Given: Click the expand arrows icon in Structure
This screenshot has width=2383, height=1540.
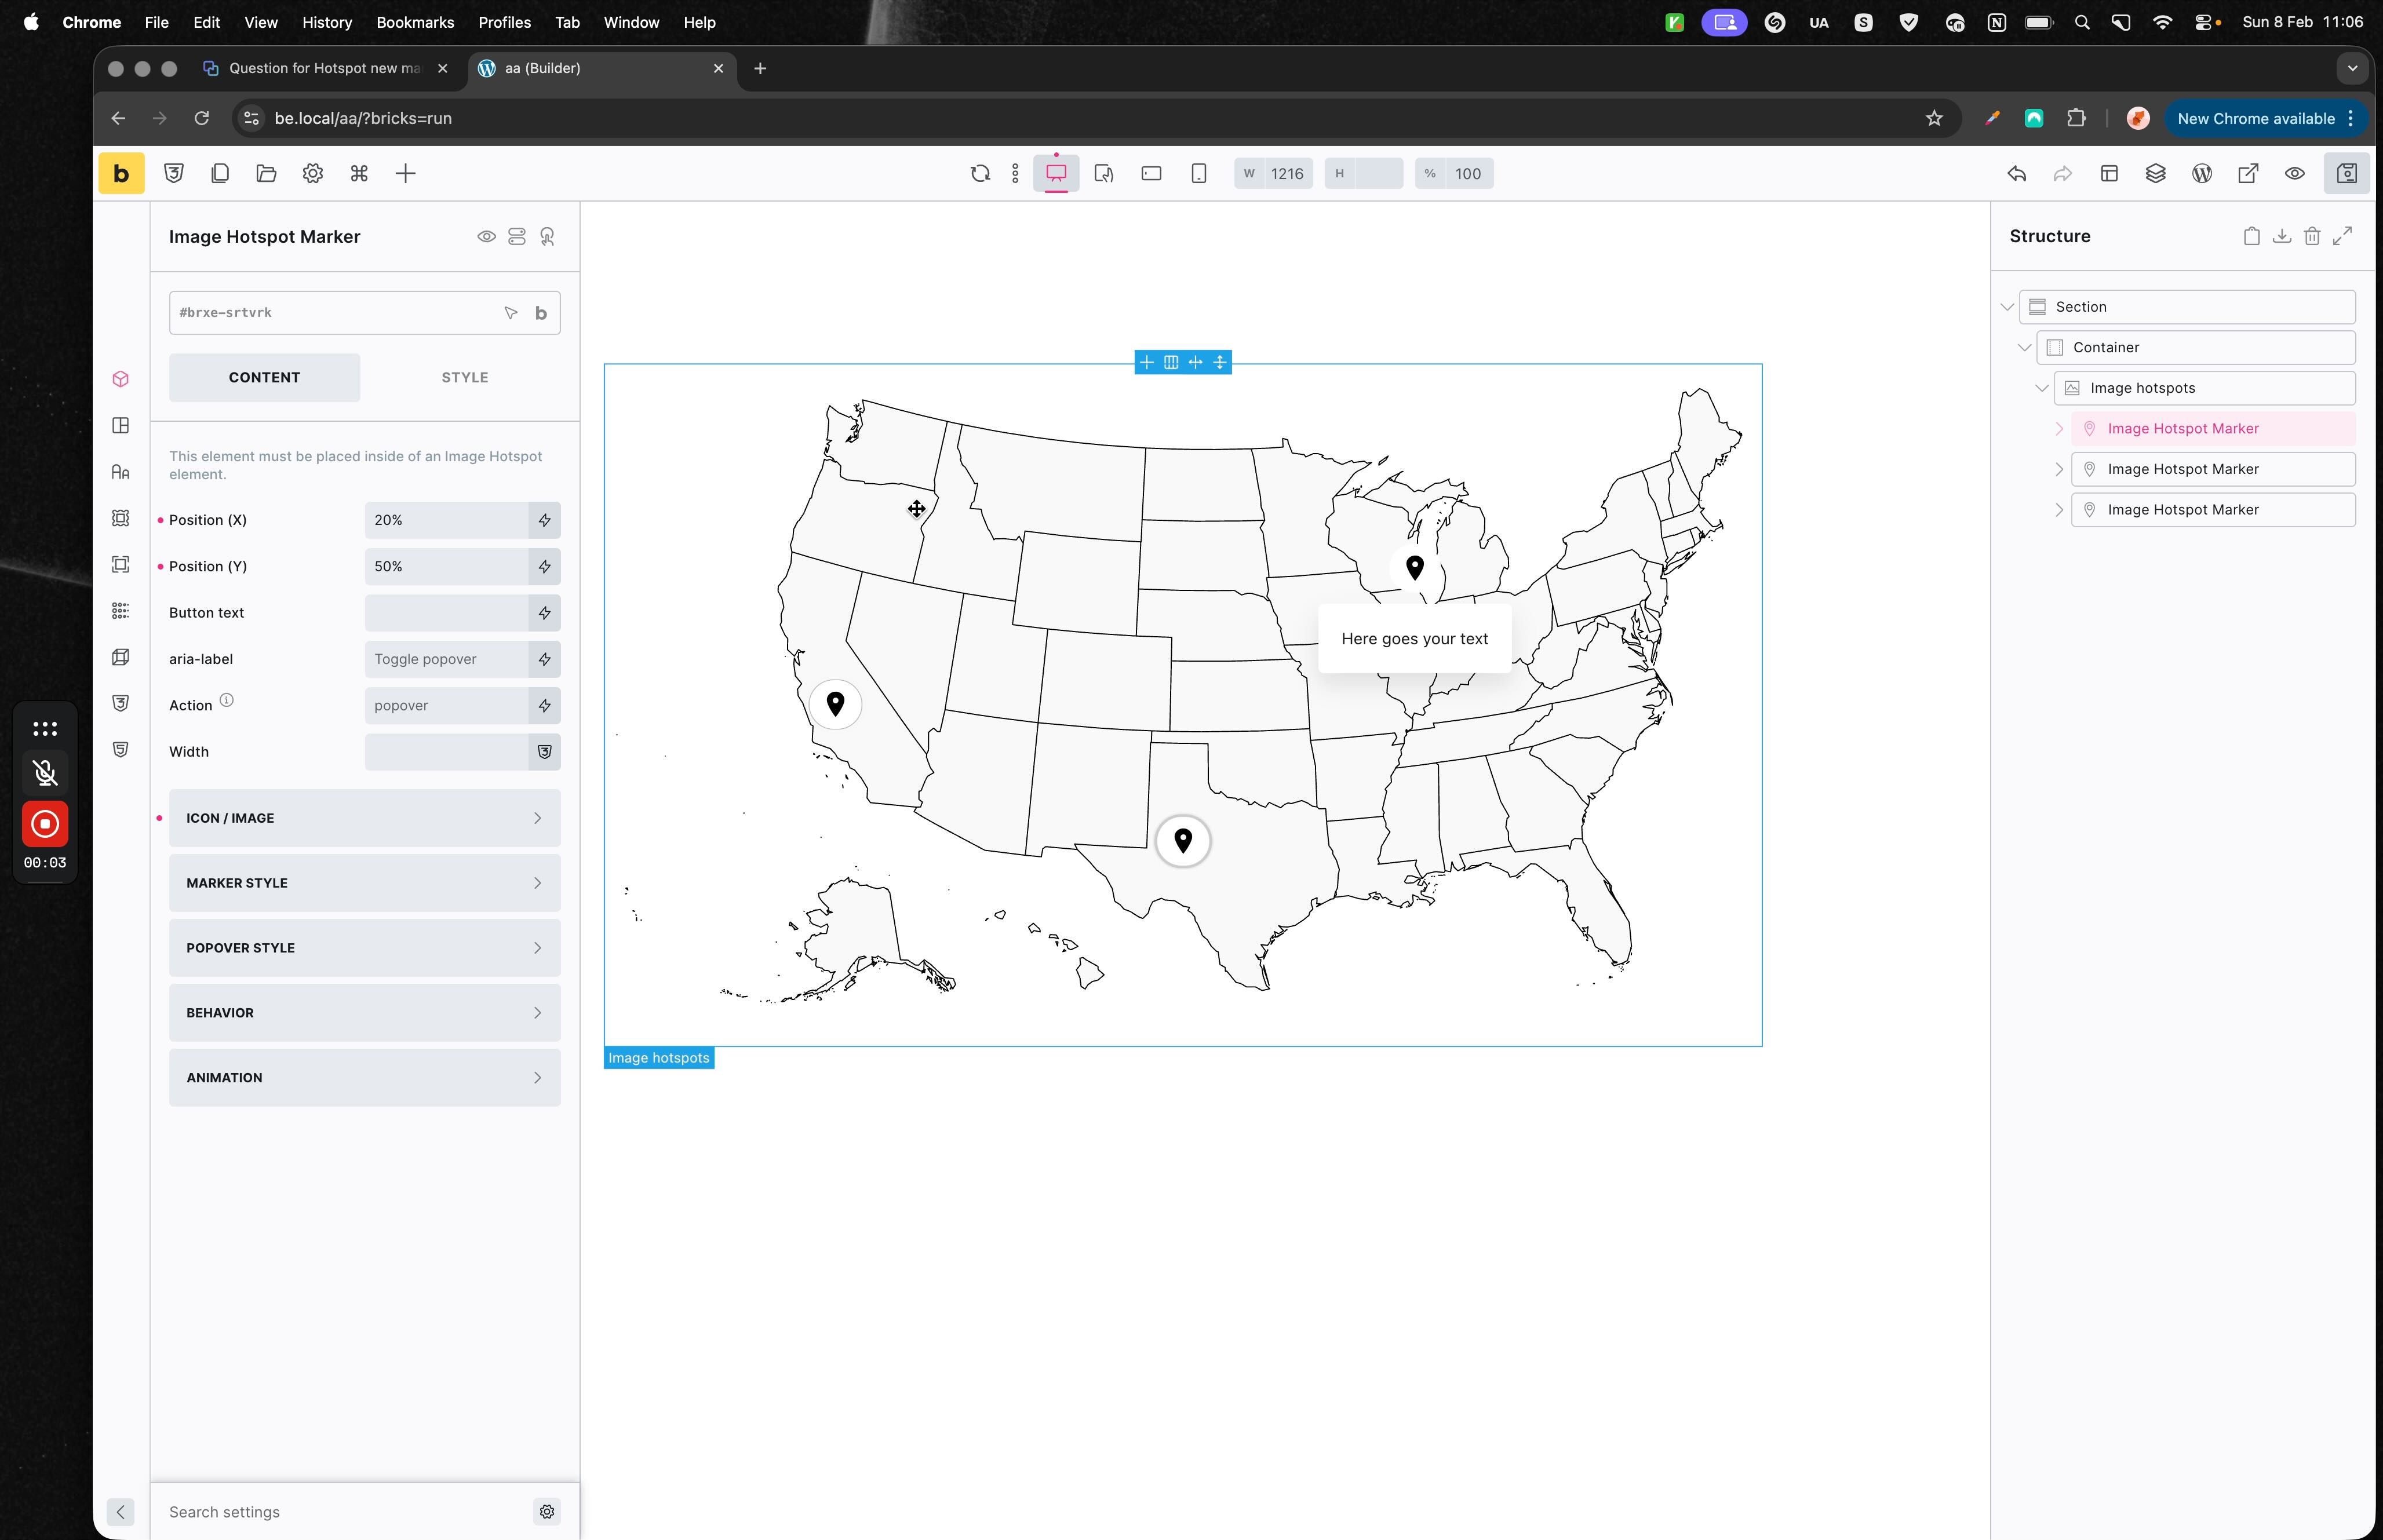Looking at the screenshot, I should coord(2343,237).
